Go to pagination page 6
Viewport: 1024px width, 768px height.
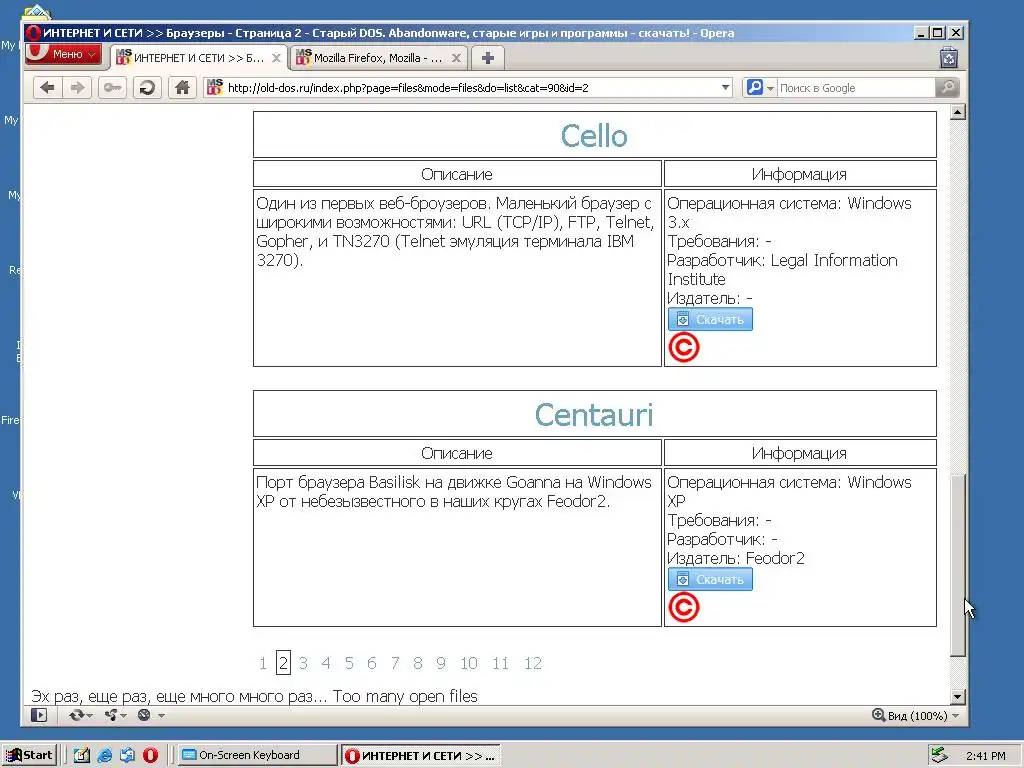372,663
